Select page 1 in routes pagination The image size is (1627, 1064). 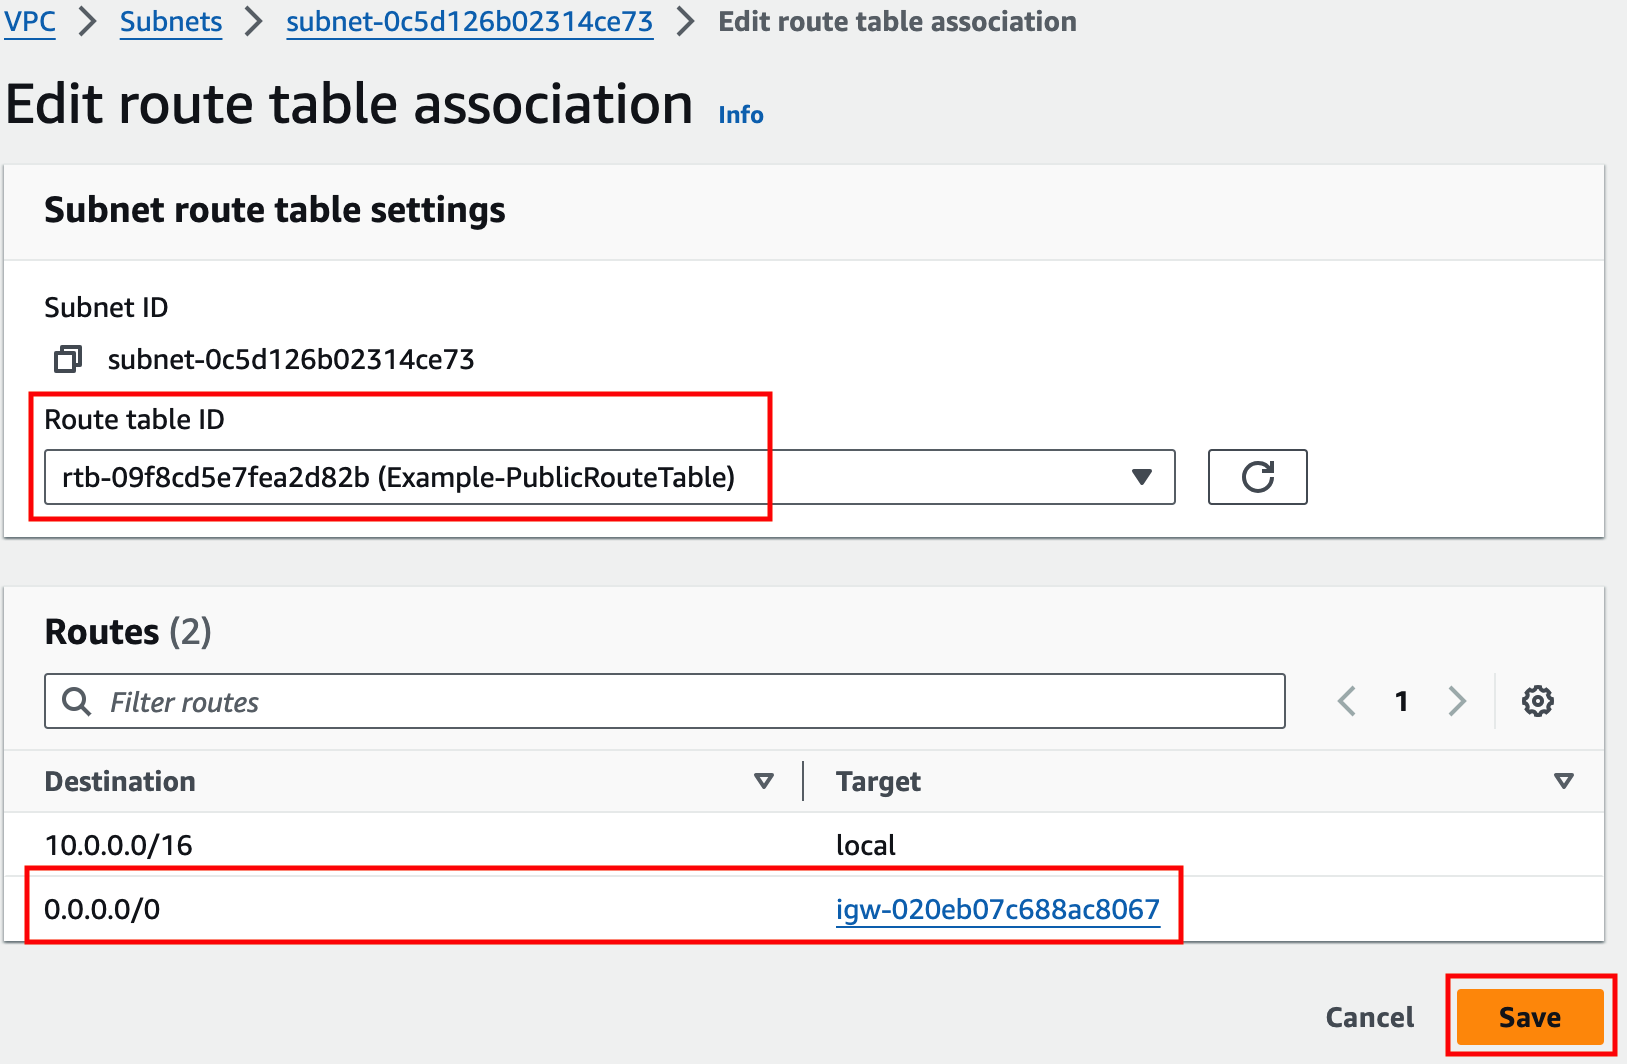pos(1402,701)
